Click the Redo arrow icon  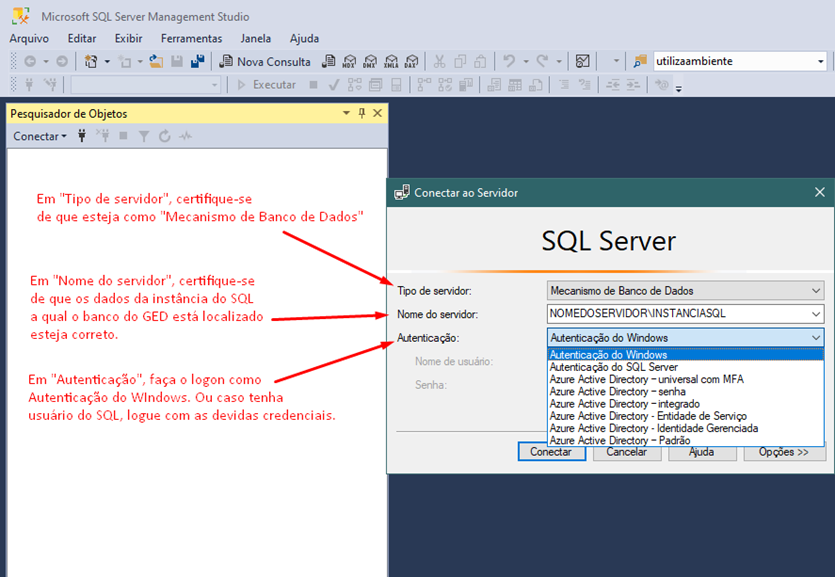coord(542,62)
